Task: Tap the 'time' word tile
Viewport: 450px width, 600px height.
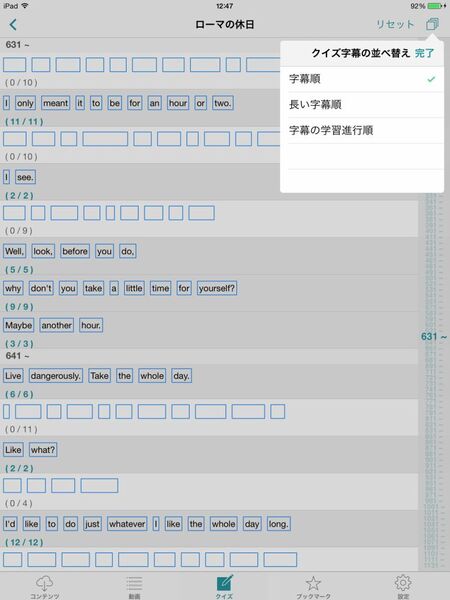Action: coord(160,288)
